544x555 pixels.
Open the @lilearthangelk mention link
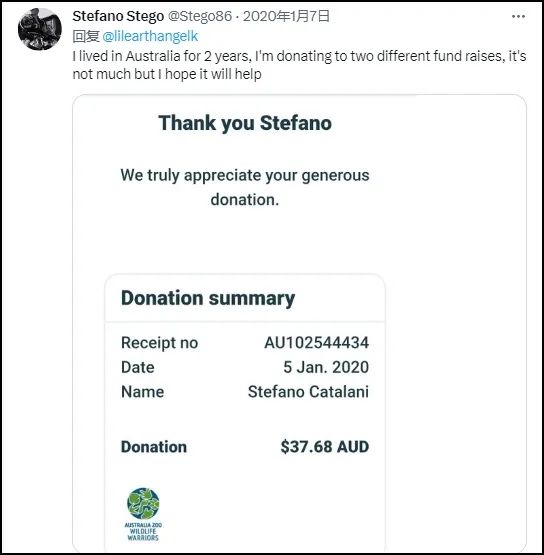coord(150,36)
